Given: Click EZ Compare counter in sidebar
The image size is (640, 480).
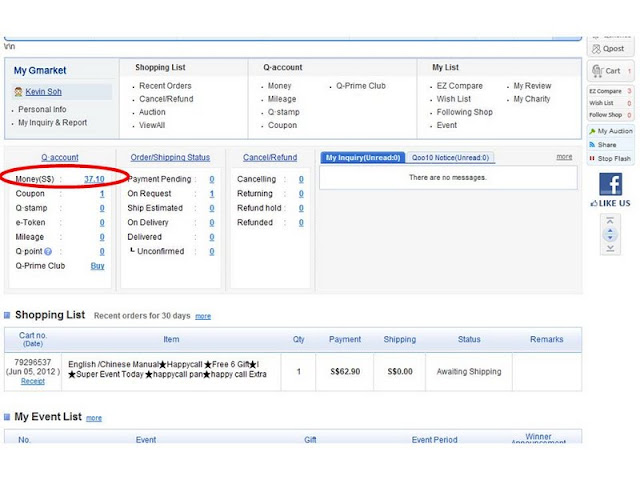Looking at the screenshot, I should [x=610, y=91].
